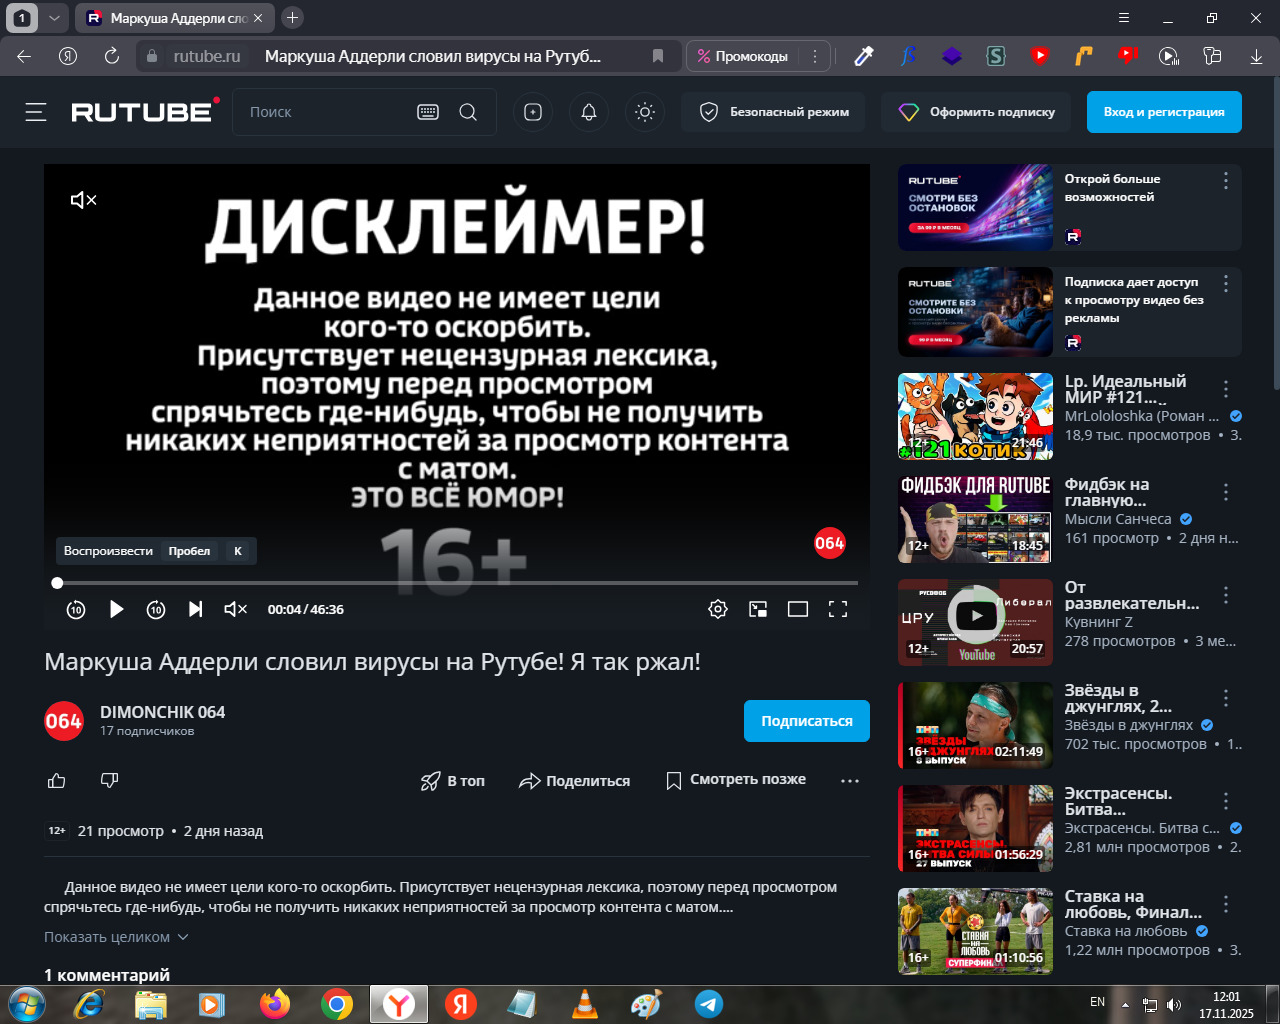The image size is (1280, 1024).
Task: Toggle Safe mode (Безопасный режим)
Action: (775, 112)
